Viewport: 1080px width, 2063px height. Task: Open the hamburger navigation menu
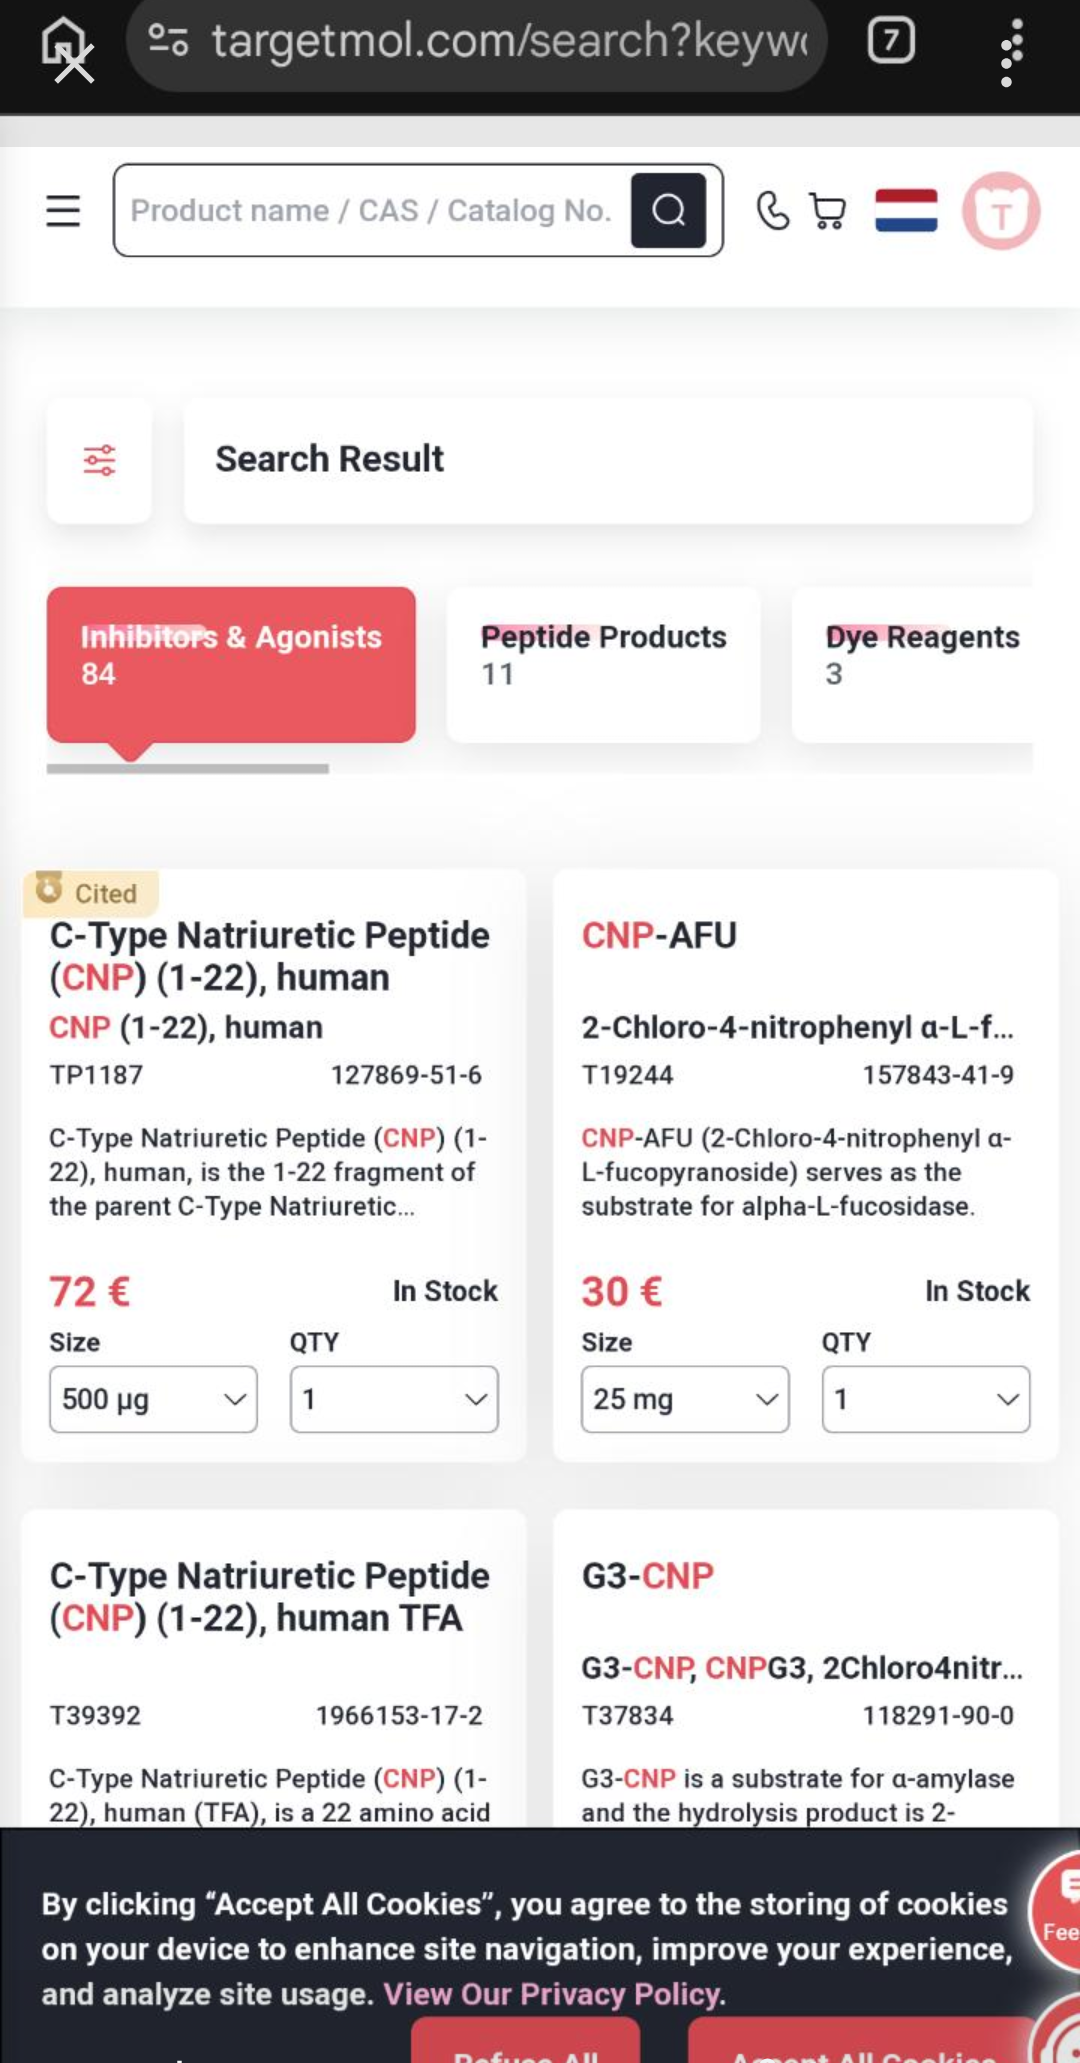63,211
